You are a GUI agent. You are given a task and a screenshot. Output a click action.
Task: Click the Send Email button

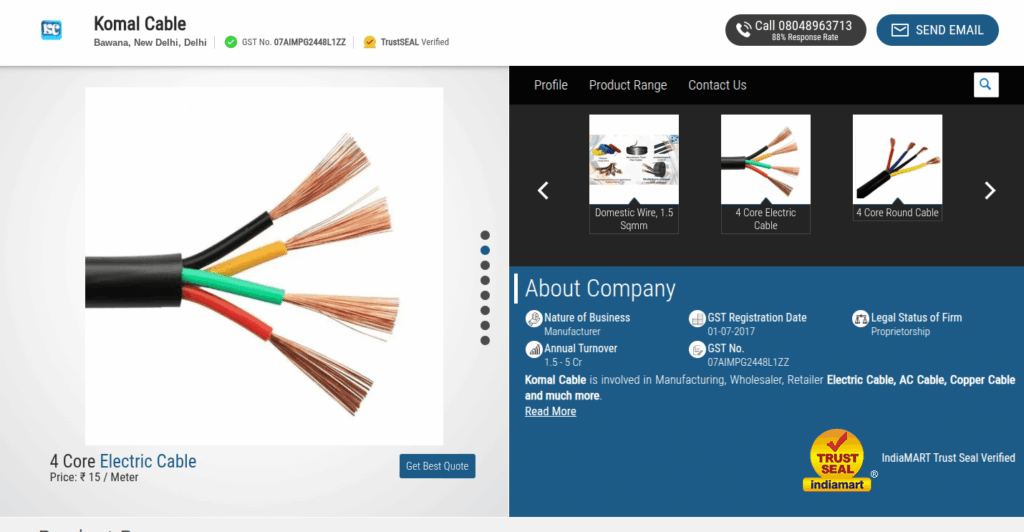coord(937,30)
